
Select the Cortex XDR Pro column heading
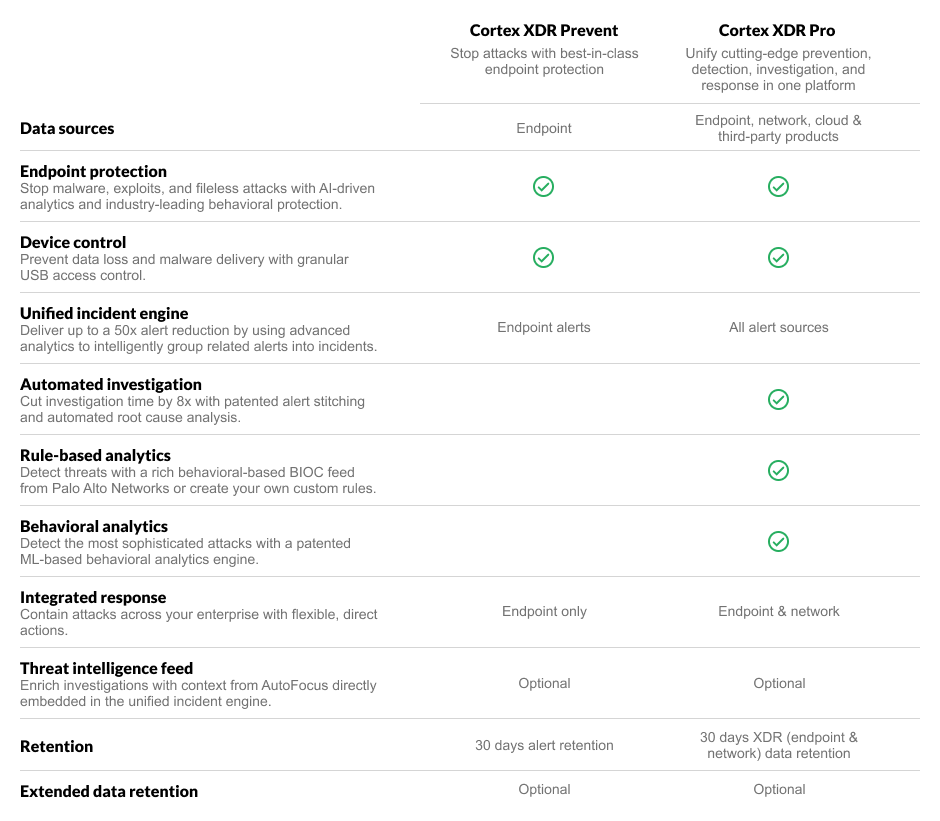[x=777, y=31]
